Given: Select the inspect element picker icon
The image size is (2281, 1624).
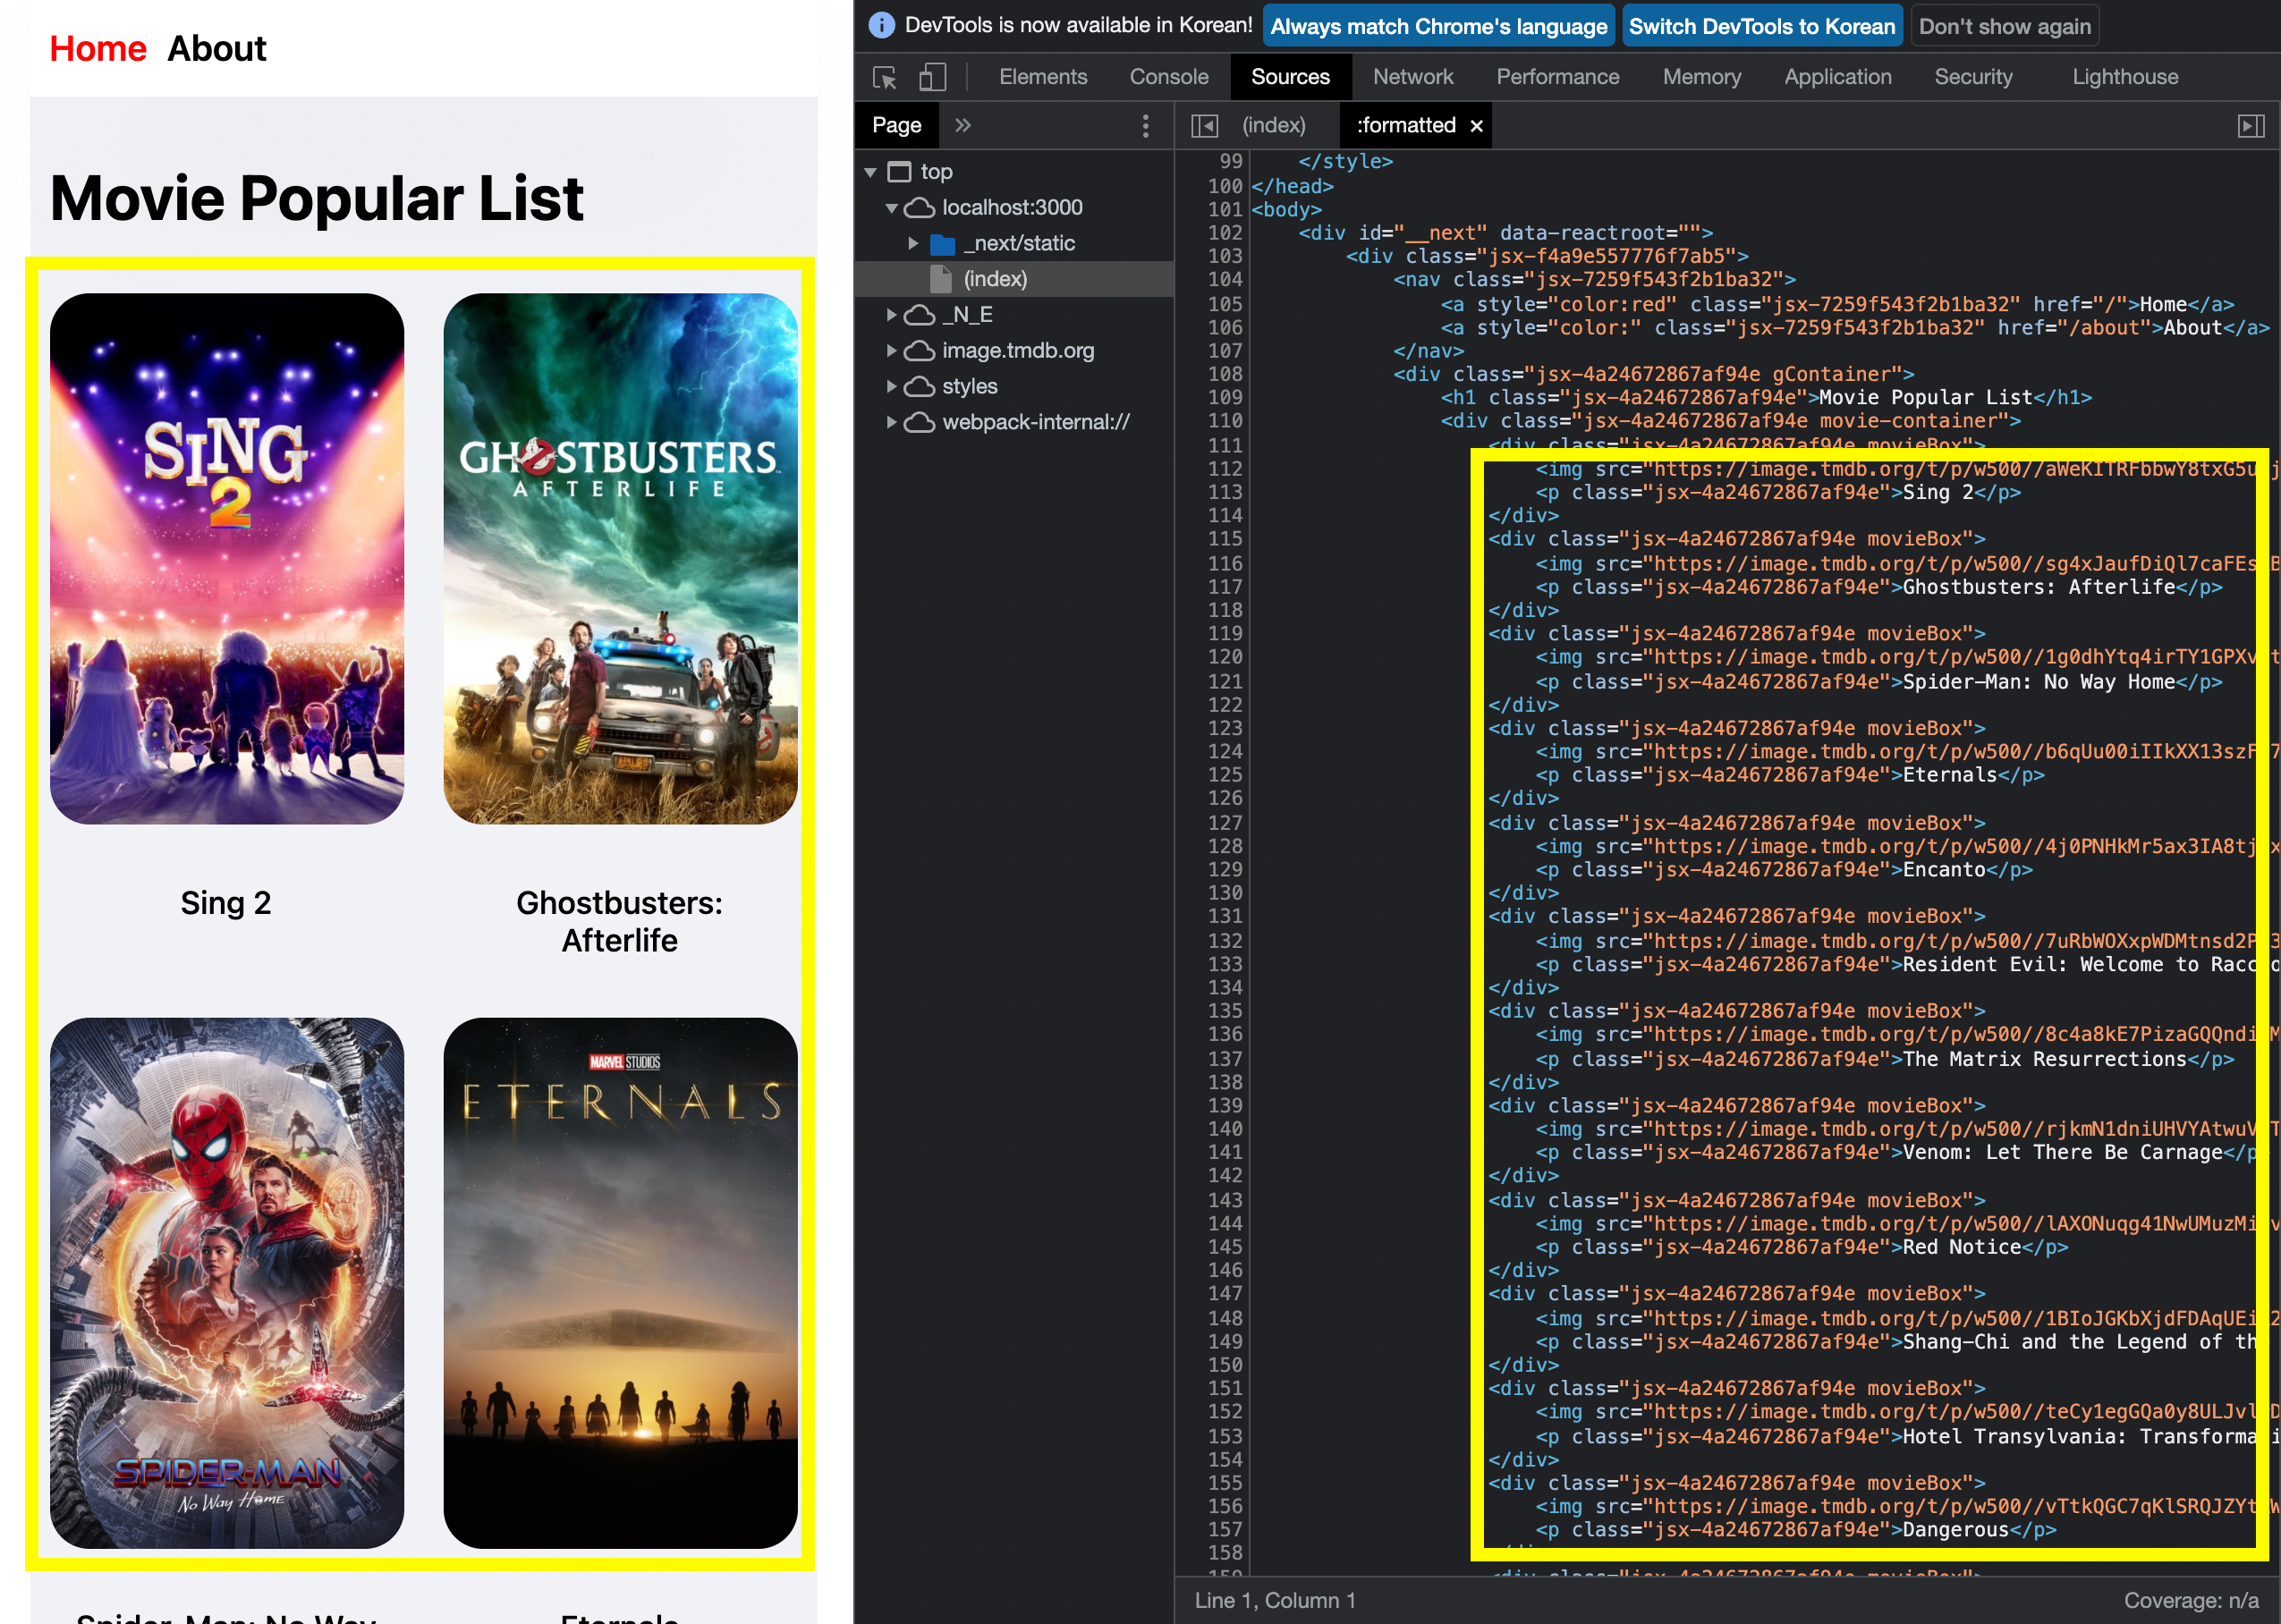Looking at the screenshot, I should (x=884, y=77).
